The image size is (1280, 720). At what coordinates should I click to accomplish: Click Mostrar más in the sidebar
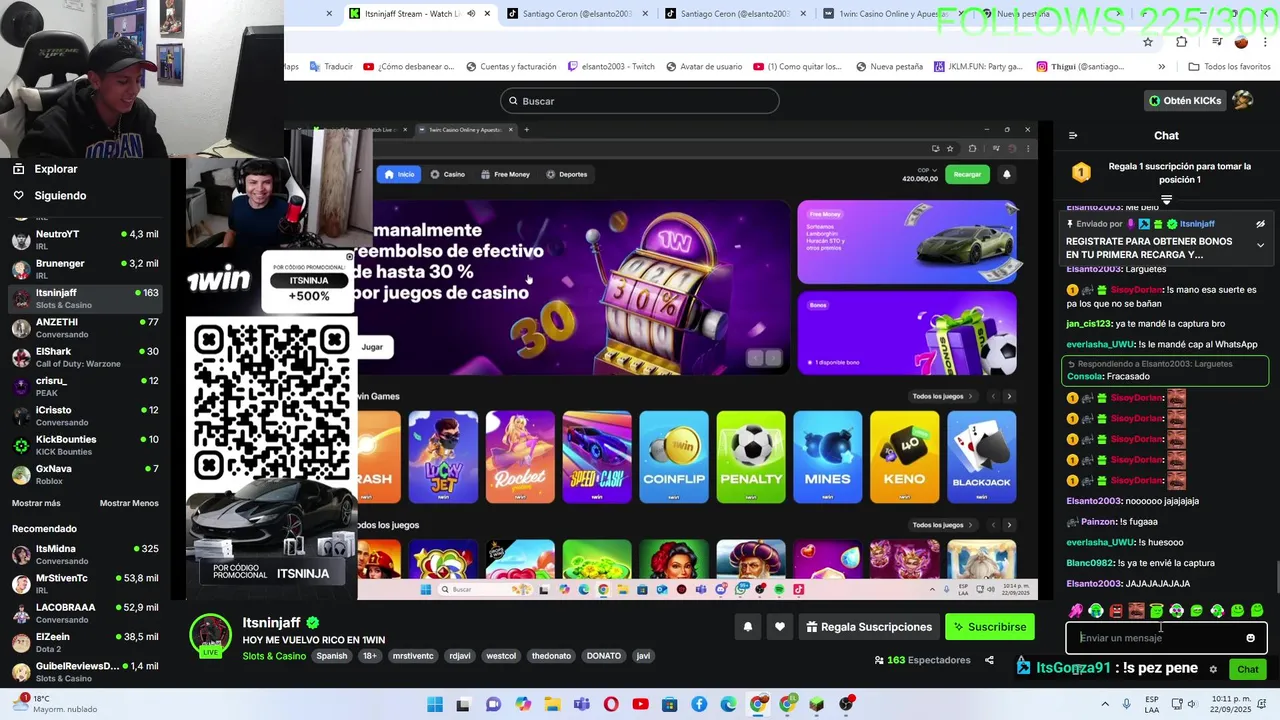point(36,503)
